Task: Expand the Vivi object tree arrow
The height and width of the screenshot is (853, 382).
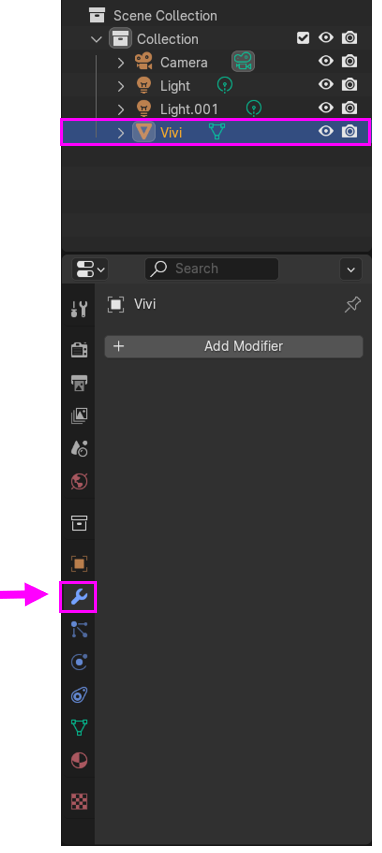Action: [x=121, y=132]
